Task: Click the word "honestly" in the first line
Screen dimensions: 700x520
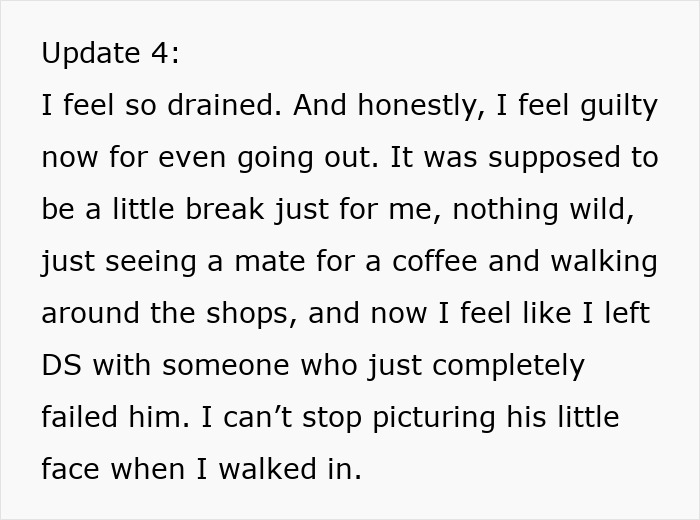Action: point(410,106)
